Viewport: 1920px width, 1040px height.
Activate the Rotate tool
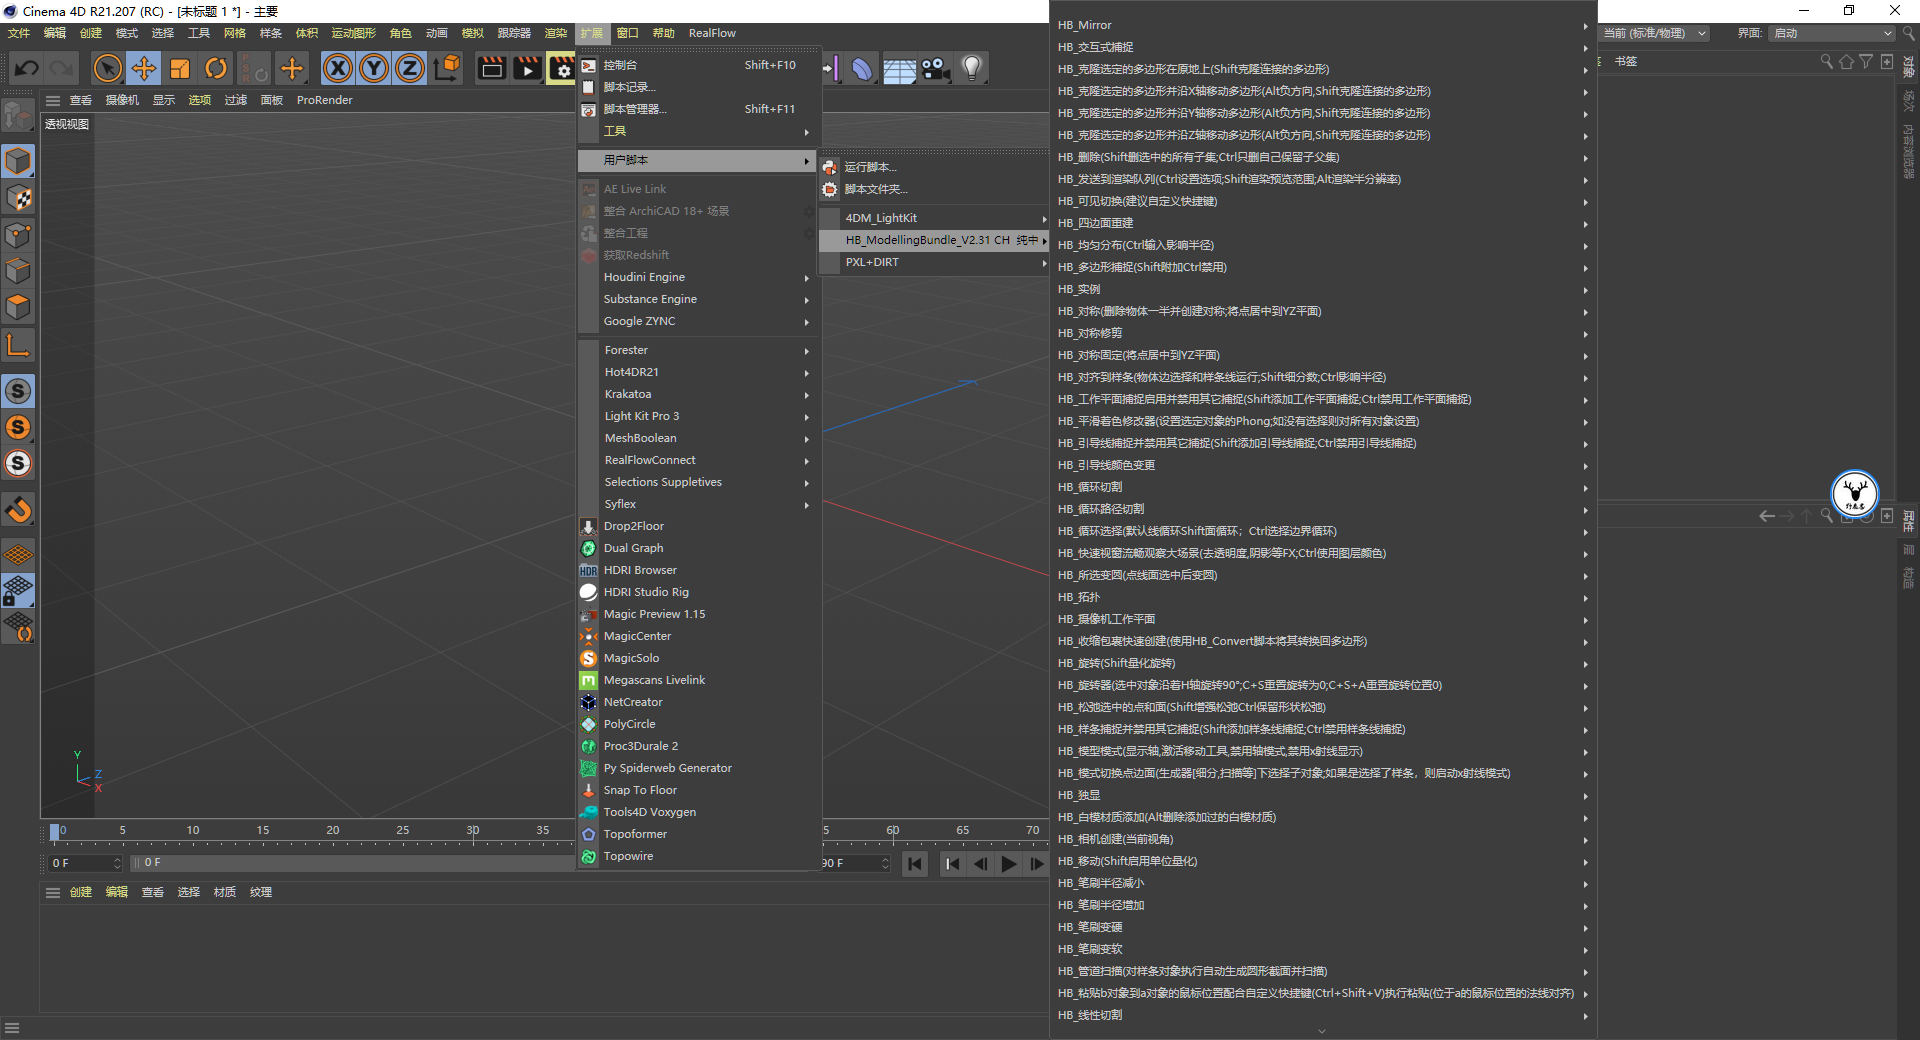(x=216, y=68)
